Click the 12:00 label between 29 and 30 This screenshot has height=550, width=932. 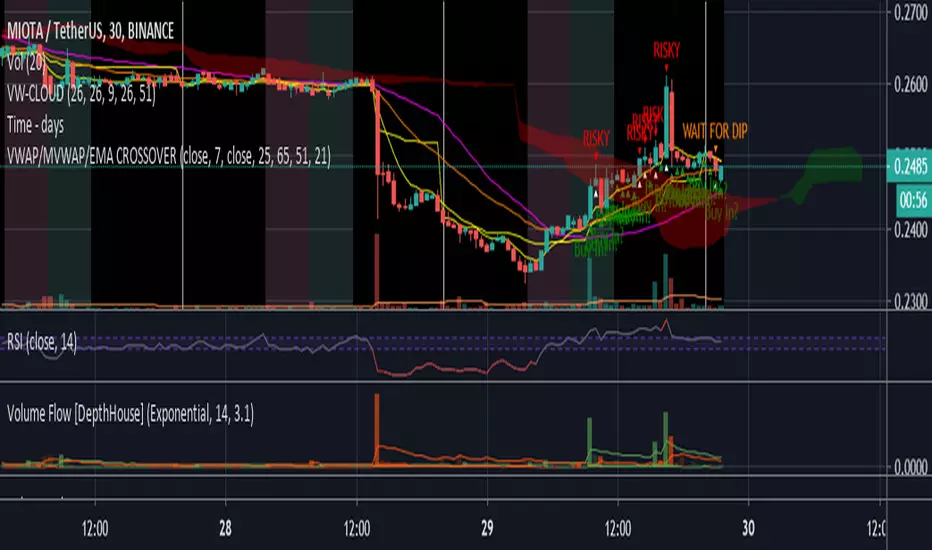[x=618, y=528]
